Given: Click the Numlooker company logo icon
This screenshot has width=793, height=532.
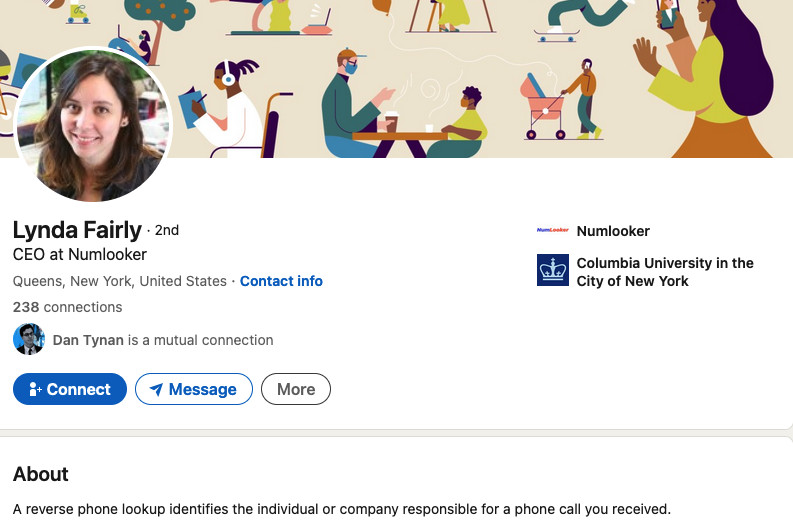Looking at the screenshot, I should point(553,230).
